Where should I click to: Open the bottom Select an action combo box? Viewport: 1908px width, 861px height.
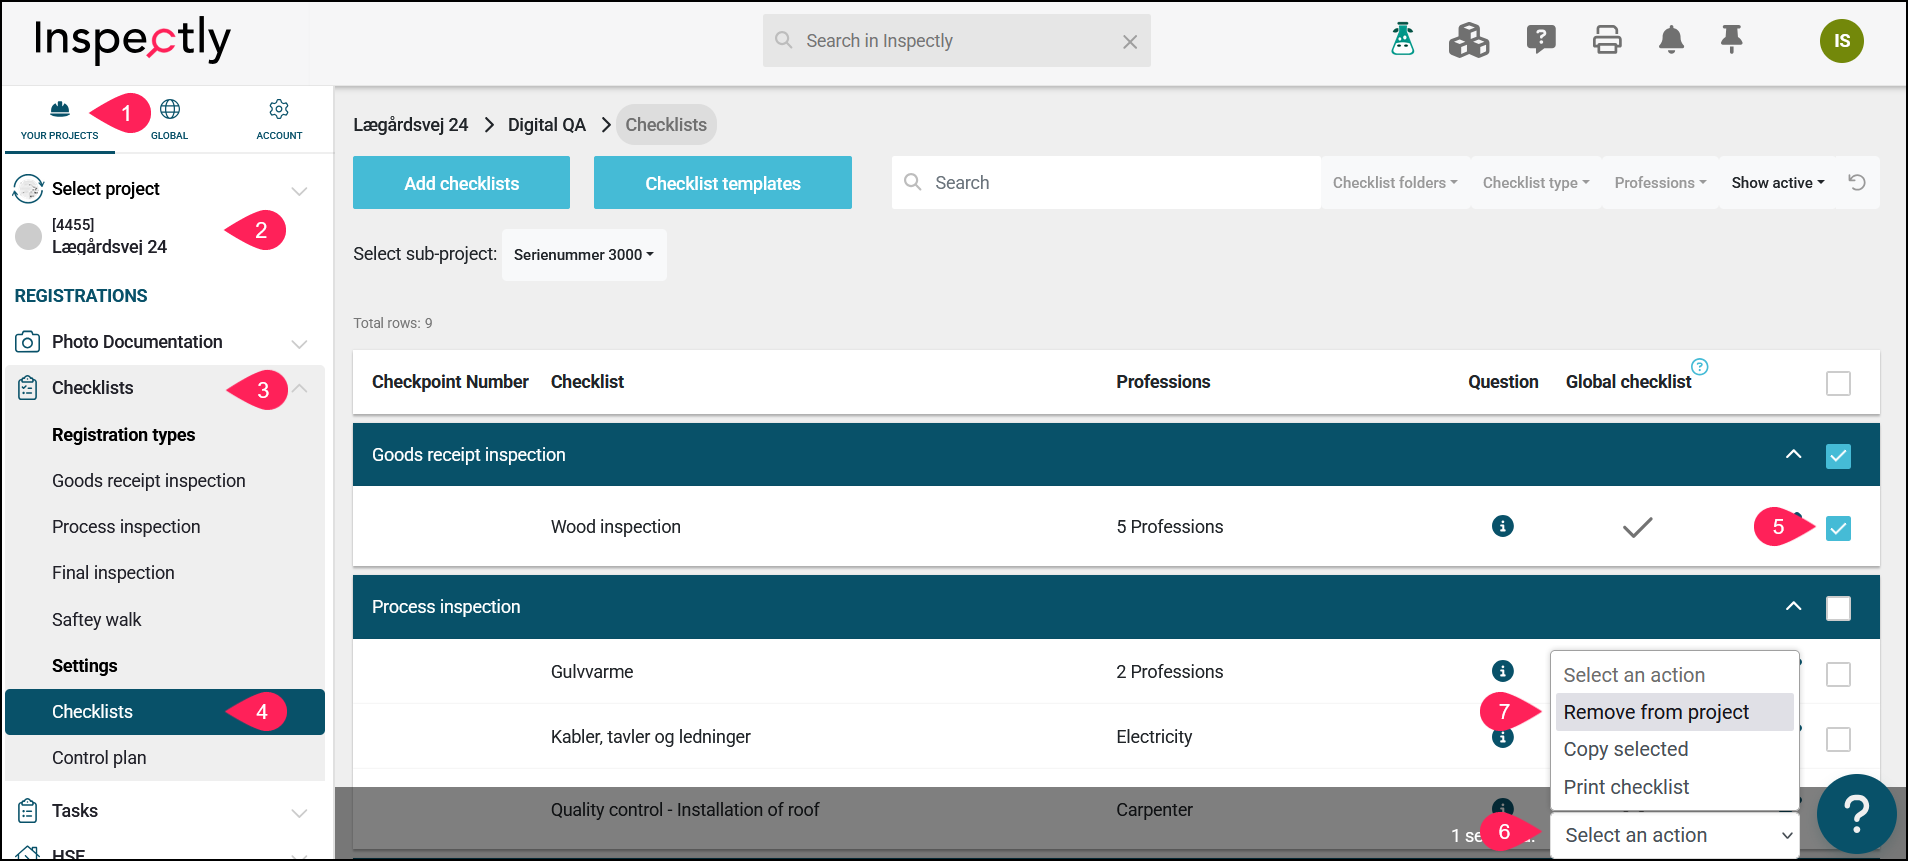1675,835
